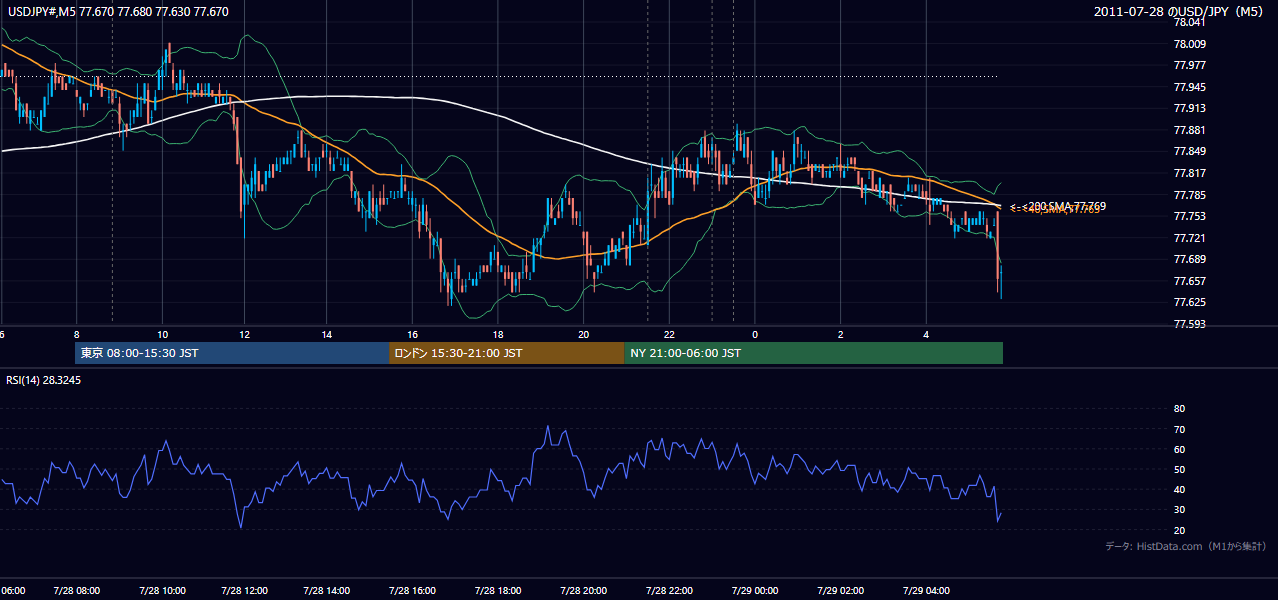Viewport: 1278px width, 600px height.
Task: Click price axis label 77.881
Action: coord(1189,130)
